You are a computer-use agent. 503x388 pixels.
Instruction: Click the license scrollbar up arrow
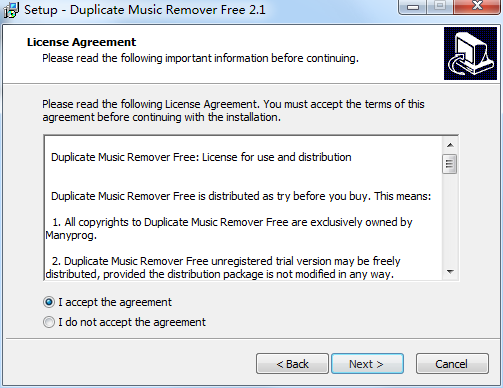tap(450, 145)
